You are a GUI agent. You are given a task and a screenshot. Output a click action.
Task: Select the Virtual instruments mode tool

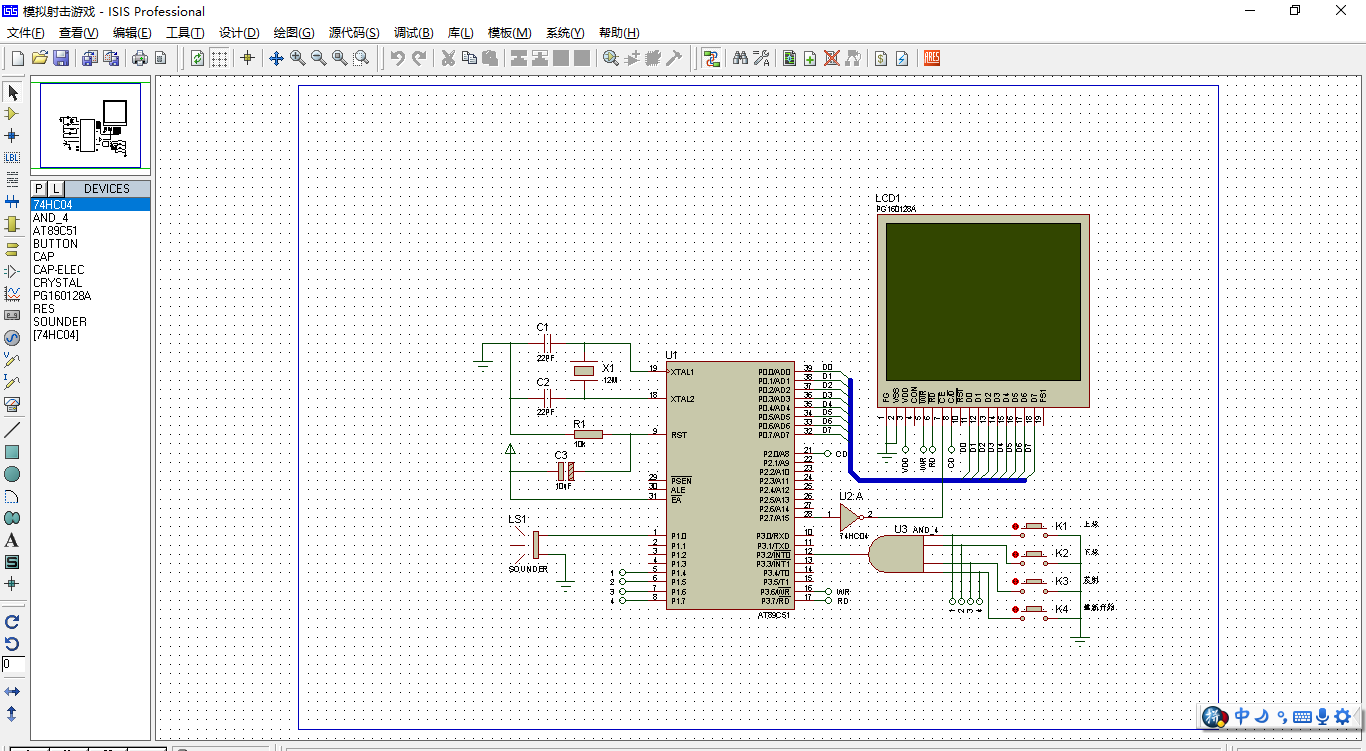(x=12, y=404)
